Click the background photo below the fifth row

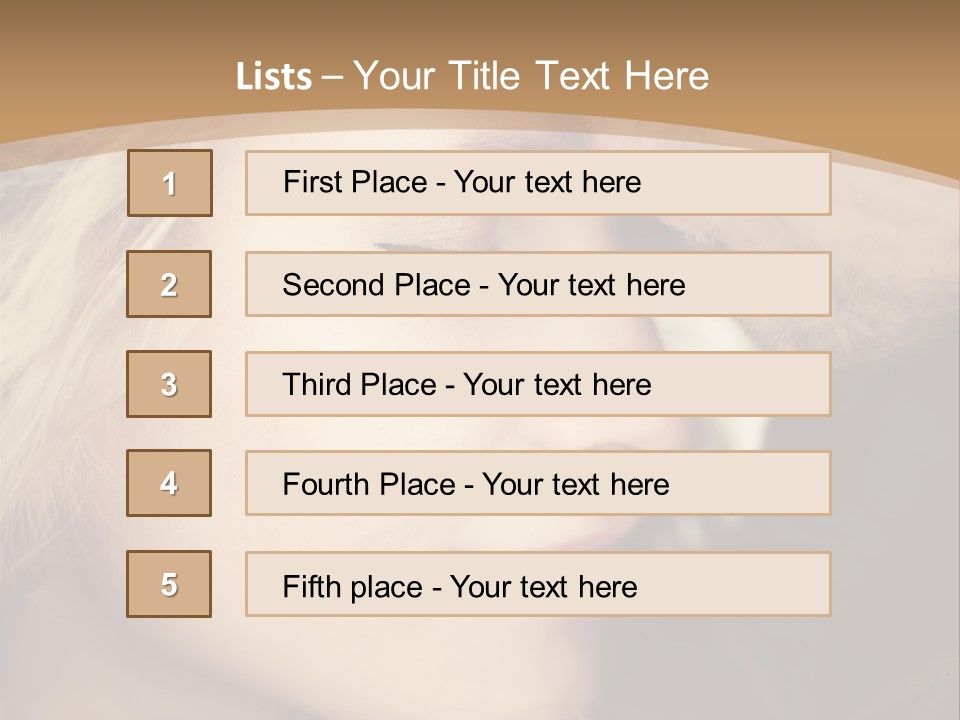point(480,670)
